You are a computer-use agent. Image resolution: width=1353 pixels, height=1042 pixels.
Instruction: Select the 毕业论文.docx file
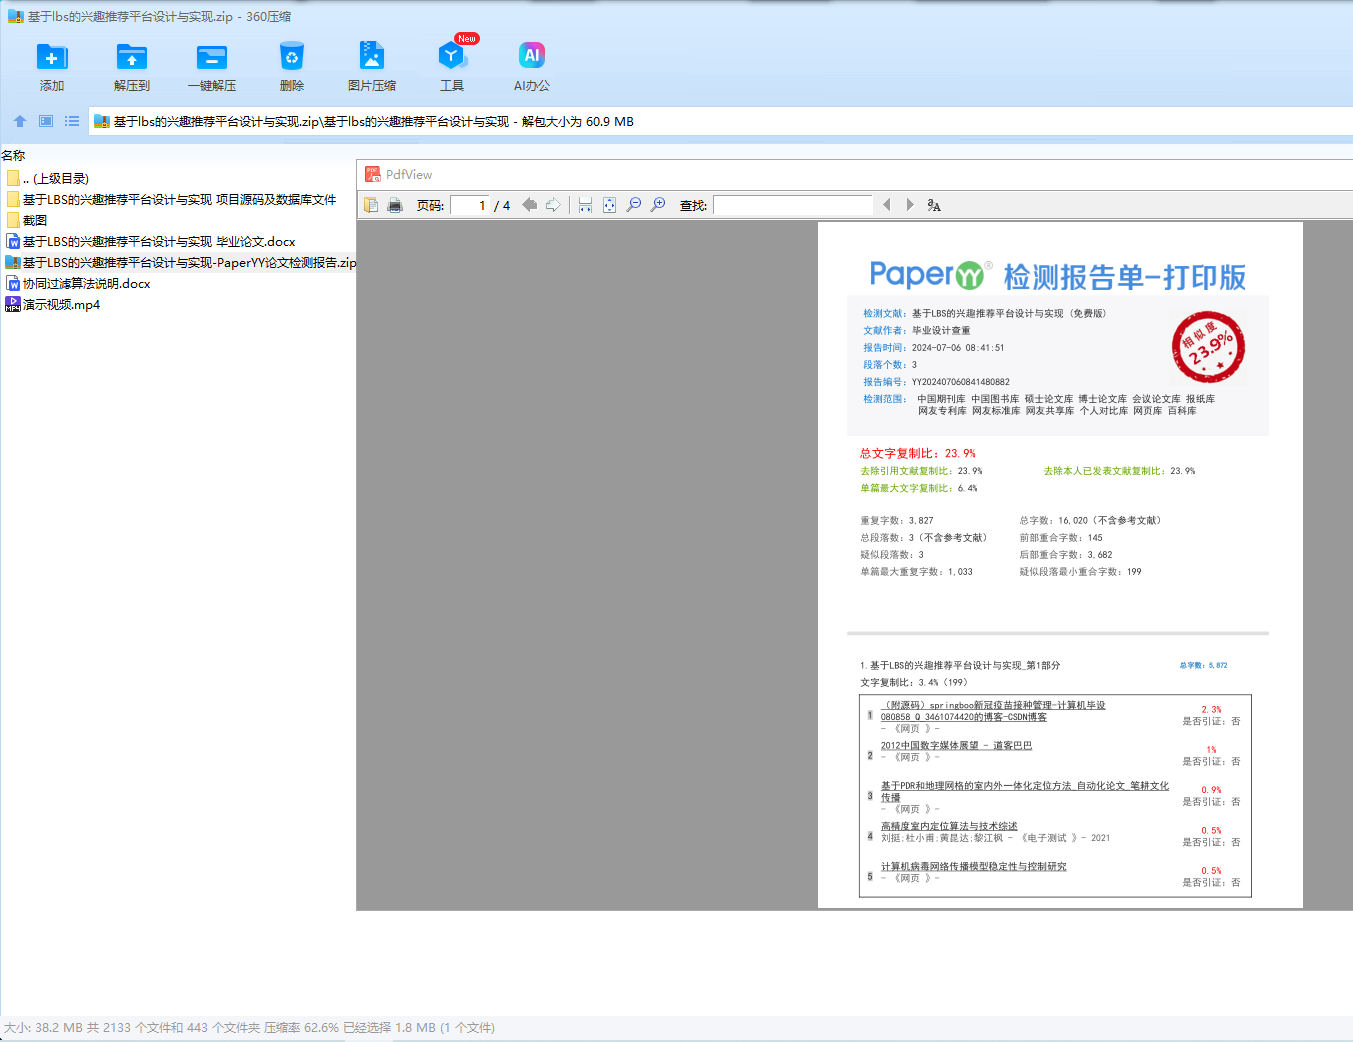pos(151,242)
